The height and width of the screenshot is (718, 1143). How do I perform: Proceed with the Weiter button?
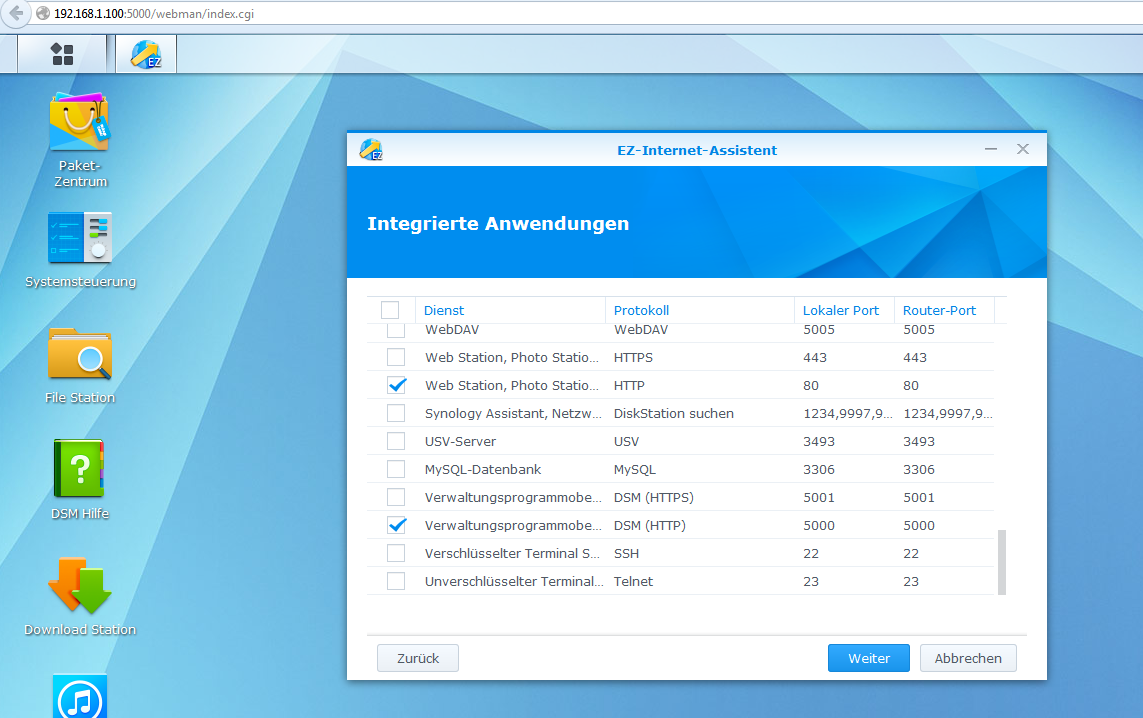tap(869, 658)
